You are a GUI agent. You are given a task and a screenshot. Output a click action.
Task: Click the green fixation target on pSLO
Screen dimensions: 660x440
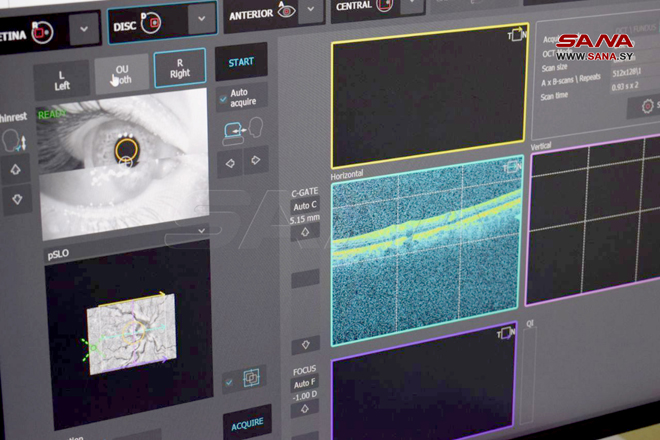(x=93, y=348)
